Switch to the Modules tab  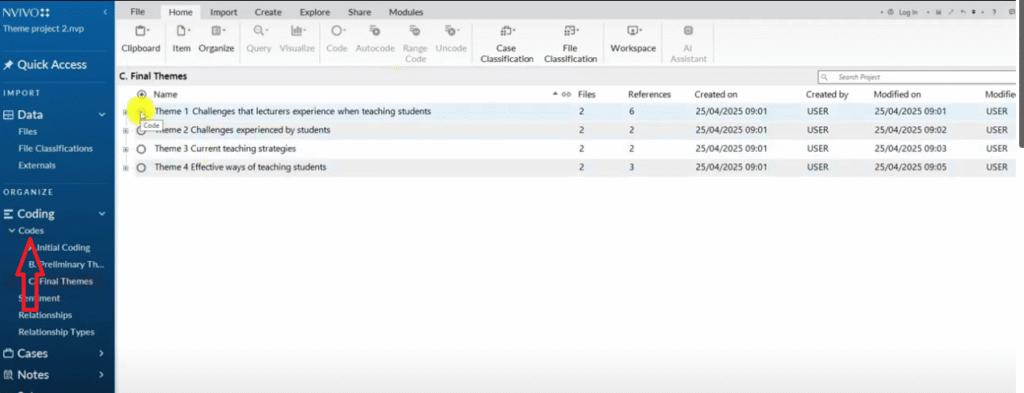pyautogui.click(x=406, y=12)
